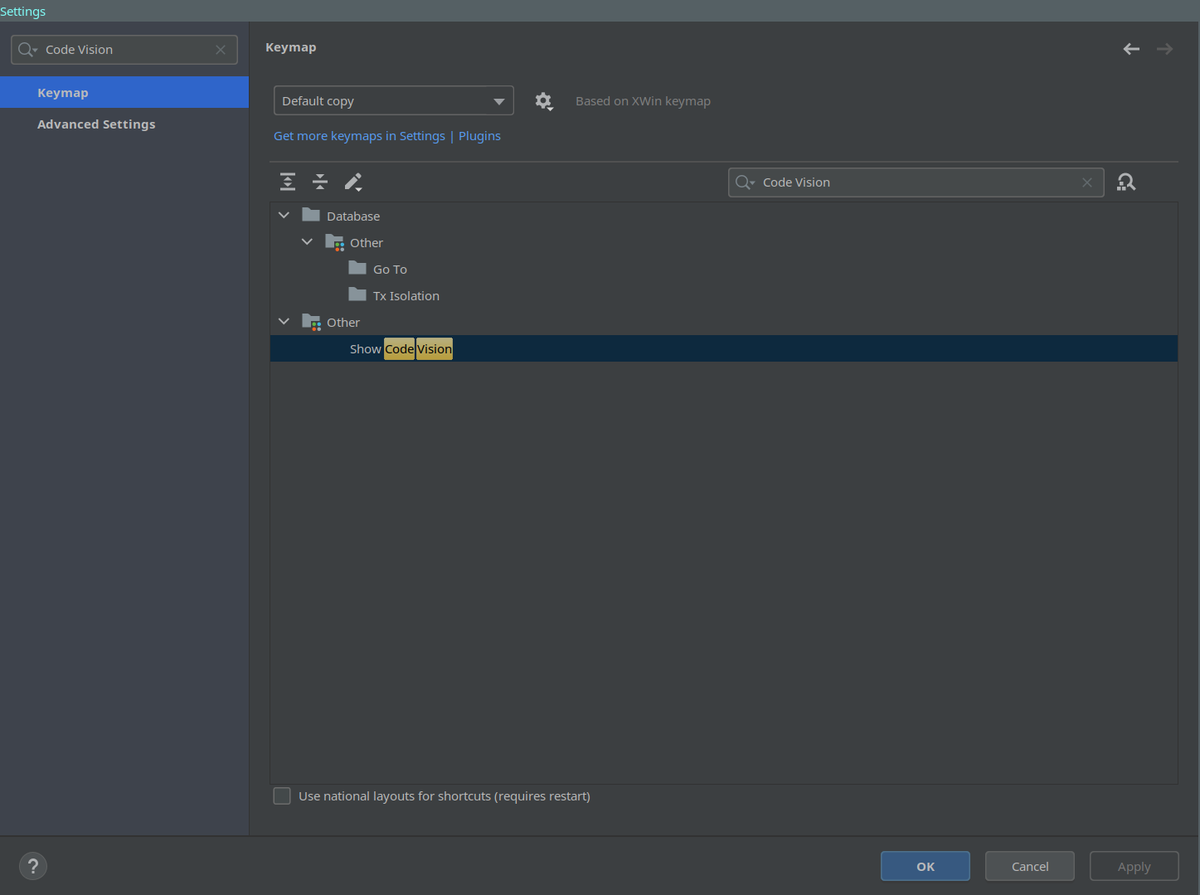The image size is (1200, 895).
Task: Click into the settings sidebar search field
Action: click(x=125, y=49)
